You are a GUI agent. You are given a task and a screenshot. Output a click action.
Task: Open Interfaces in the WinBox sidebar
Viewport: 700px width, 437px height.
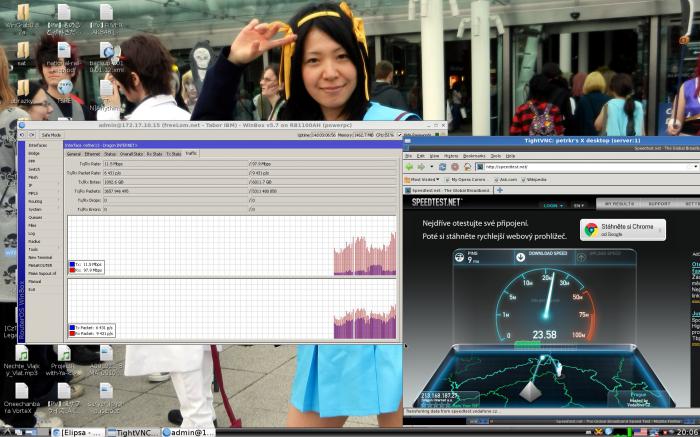coord(38,146)
